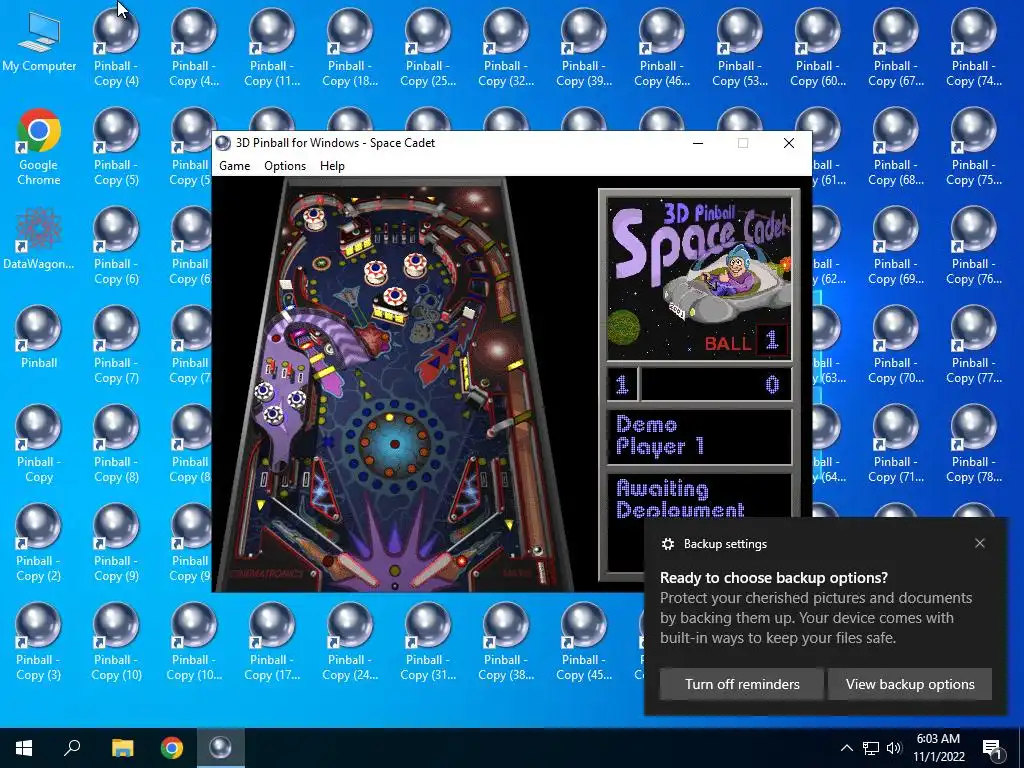The width and height of the screenshot is (1024, 768).
Task: Select Pinball - Copy (46...) shortcut
Action: coord(662,48)
